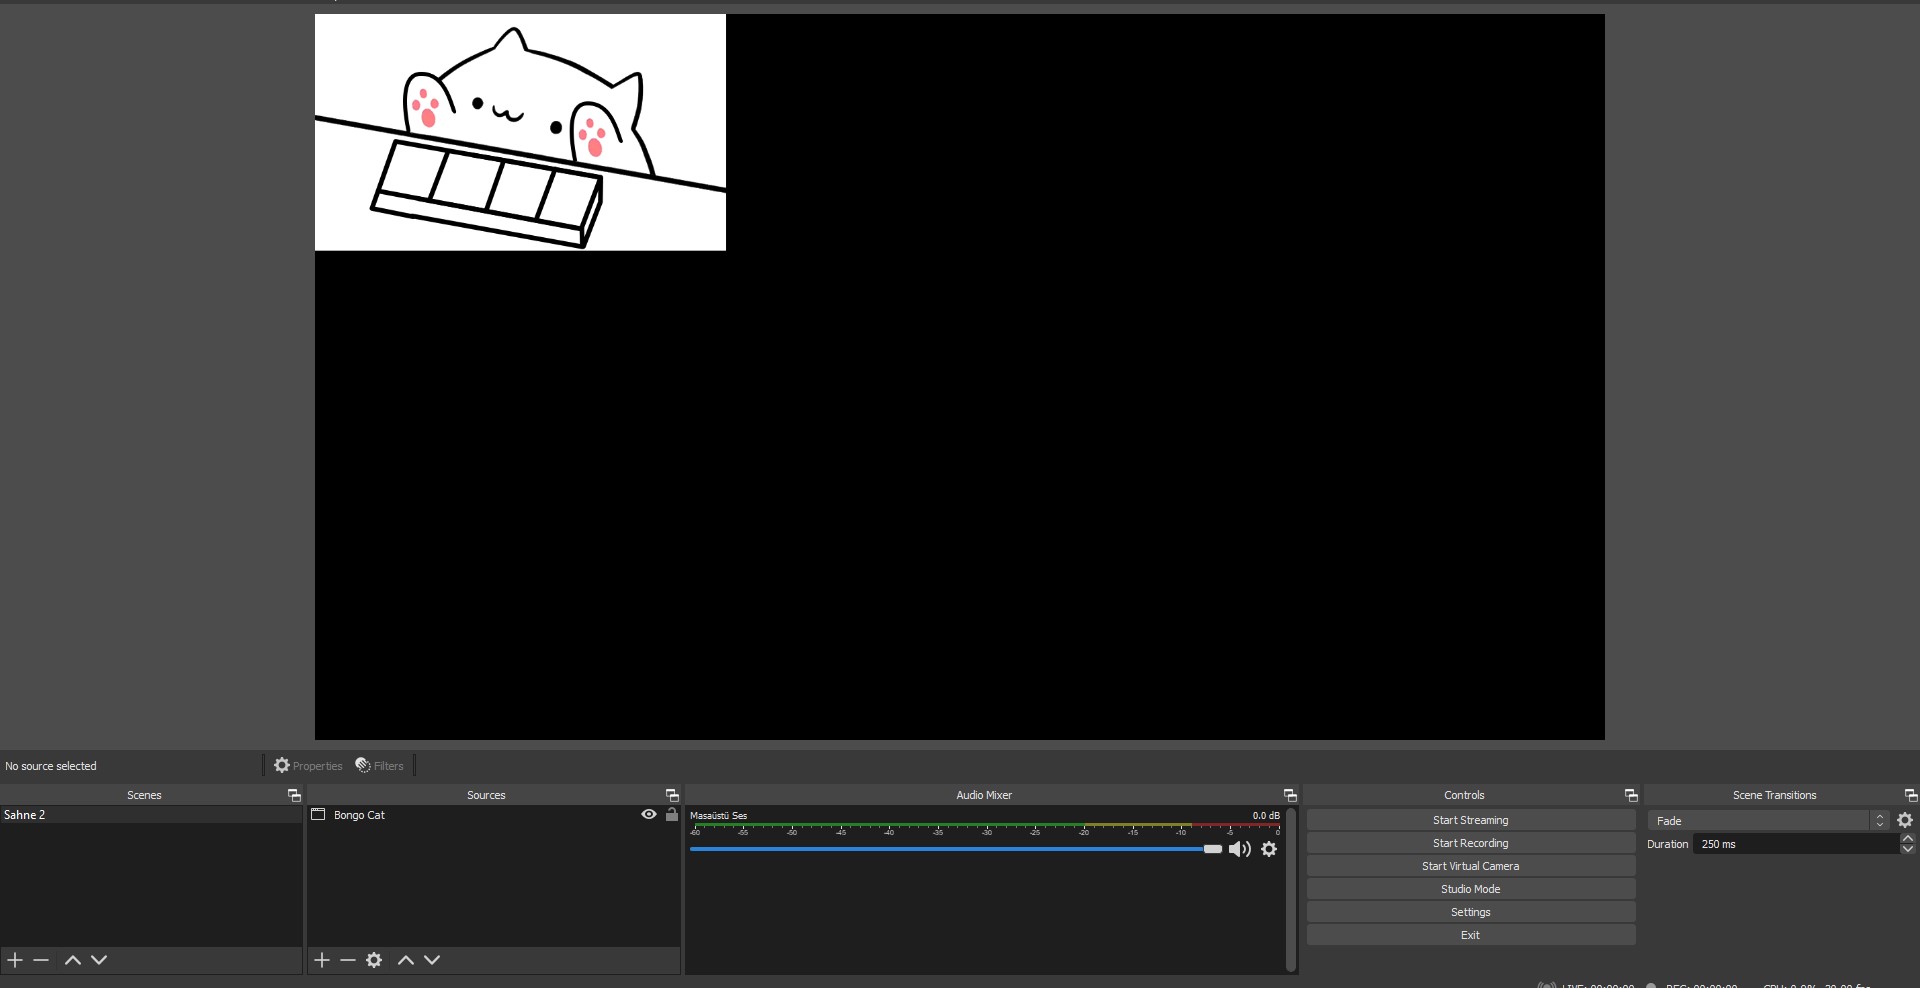Viewport: 1920px width, 988px height.
Task: Select the Sahne 2 scene
Action: click(100, 814)
